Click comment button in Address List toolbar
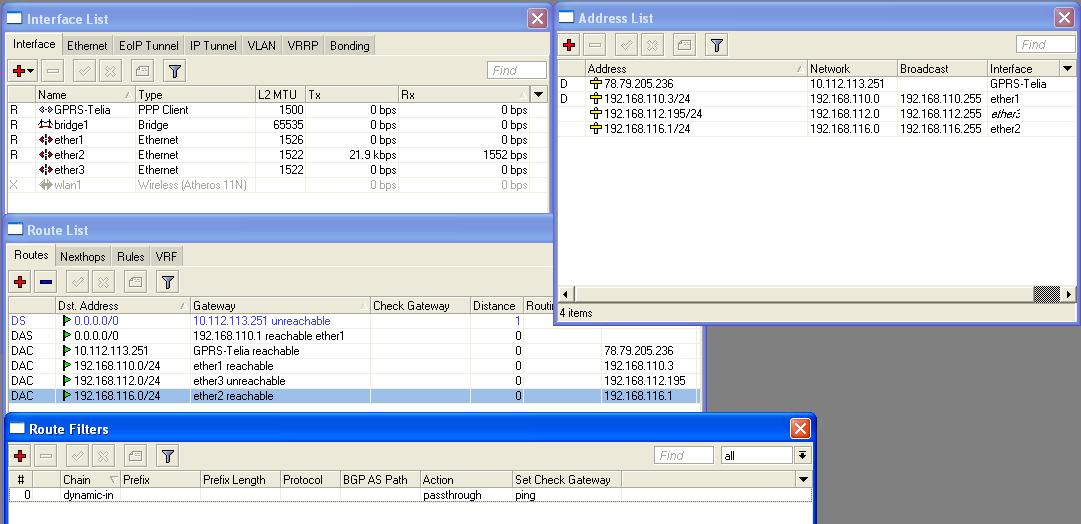The image size is (1081, 524). point(684,45)
